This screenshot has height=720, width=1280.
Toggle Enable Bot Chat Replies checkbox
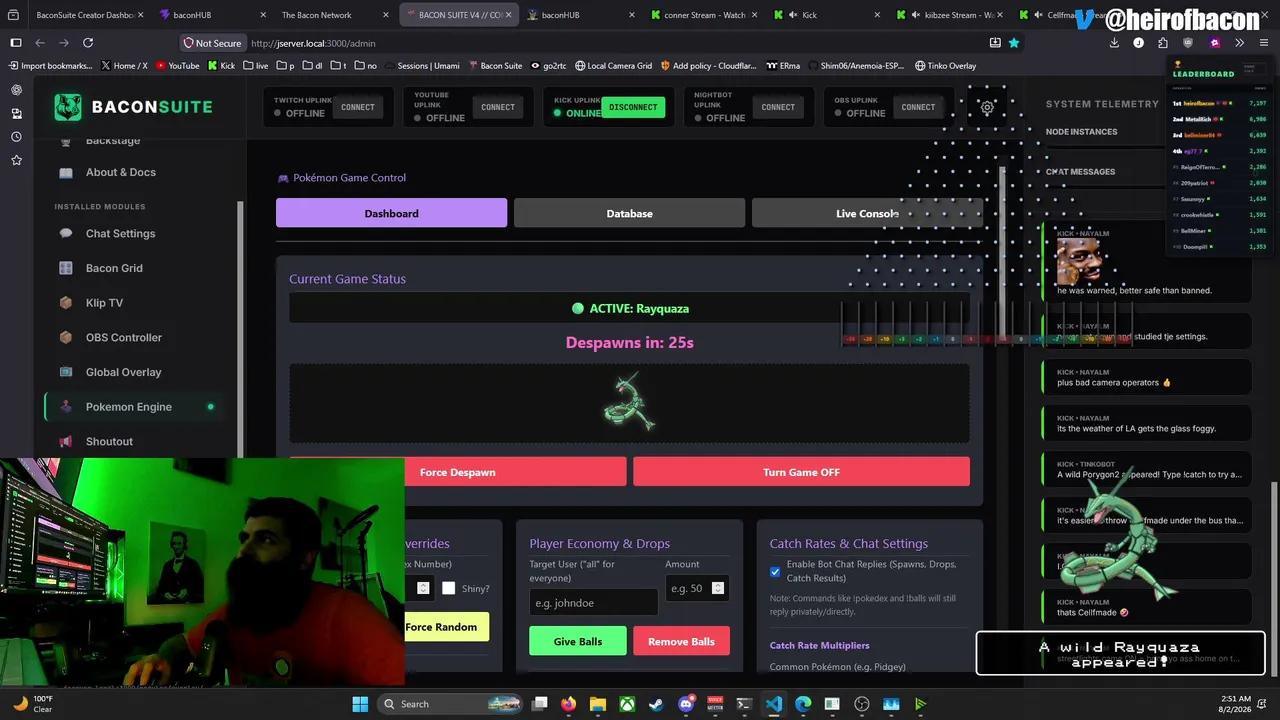point(775,572)
